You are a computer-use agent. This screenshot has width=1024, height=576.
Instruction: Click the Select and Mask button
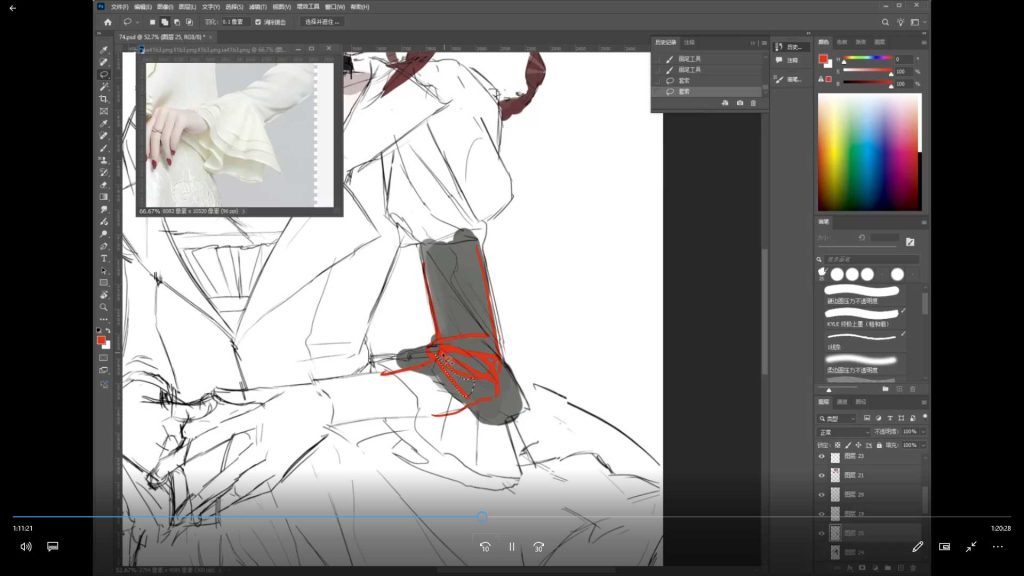pyautogui.click(x=322, y=22)
